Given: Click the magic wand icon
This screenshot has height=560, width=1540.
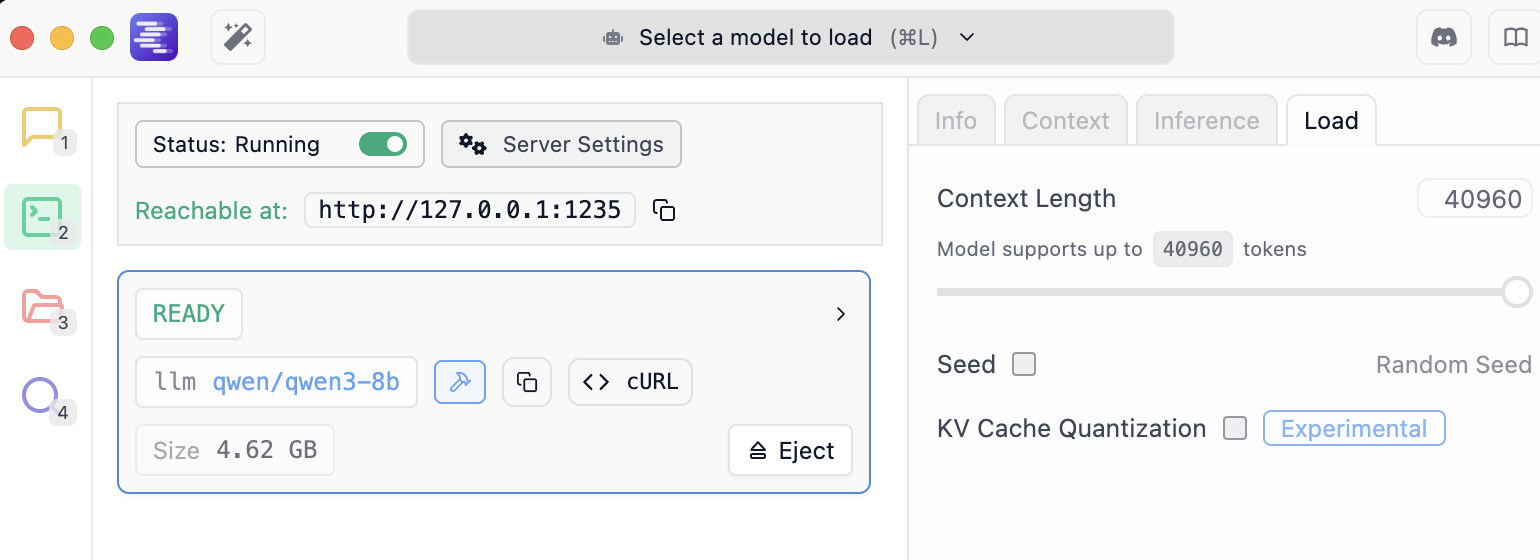Looking at the screenshot, I should point(238,38).
